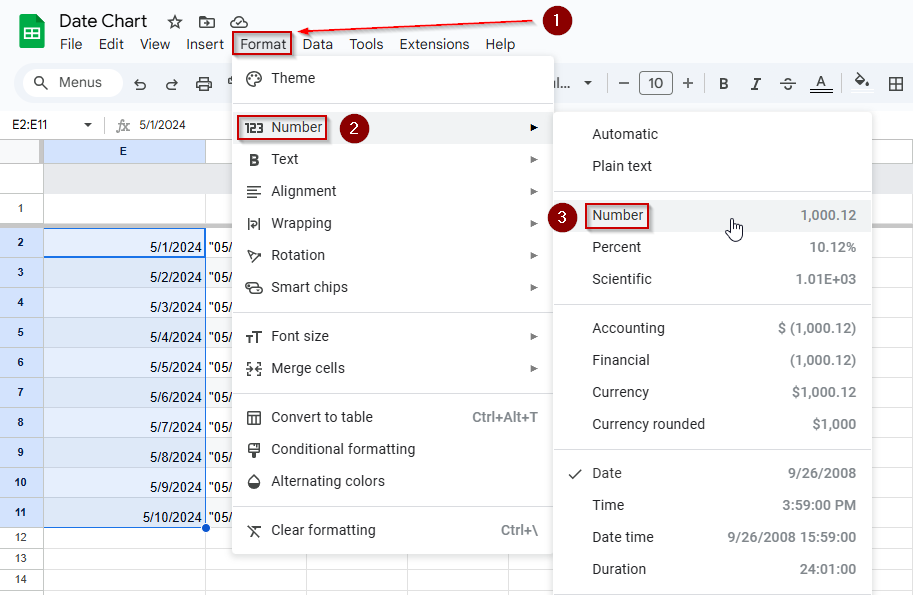Click the move to folder icon
The height and width of the screenshot is (595, 913).
point(207,22)
